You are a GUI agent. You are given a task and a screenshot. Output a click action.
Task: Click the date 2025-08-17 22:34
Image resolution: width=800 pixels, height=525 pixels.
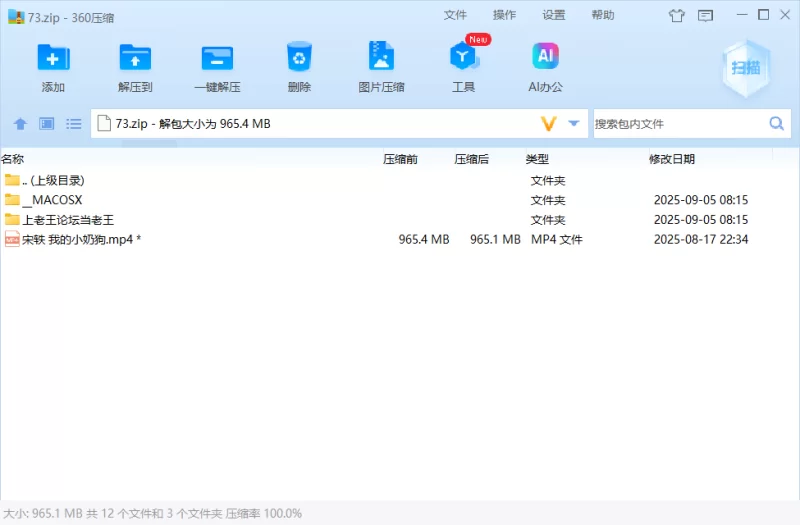701,239
